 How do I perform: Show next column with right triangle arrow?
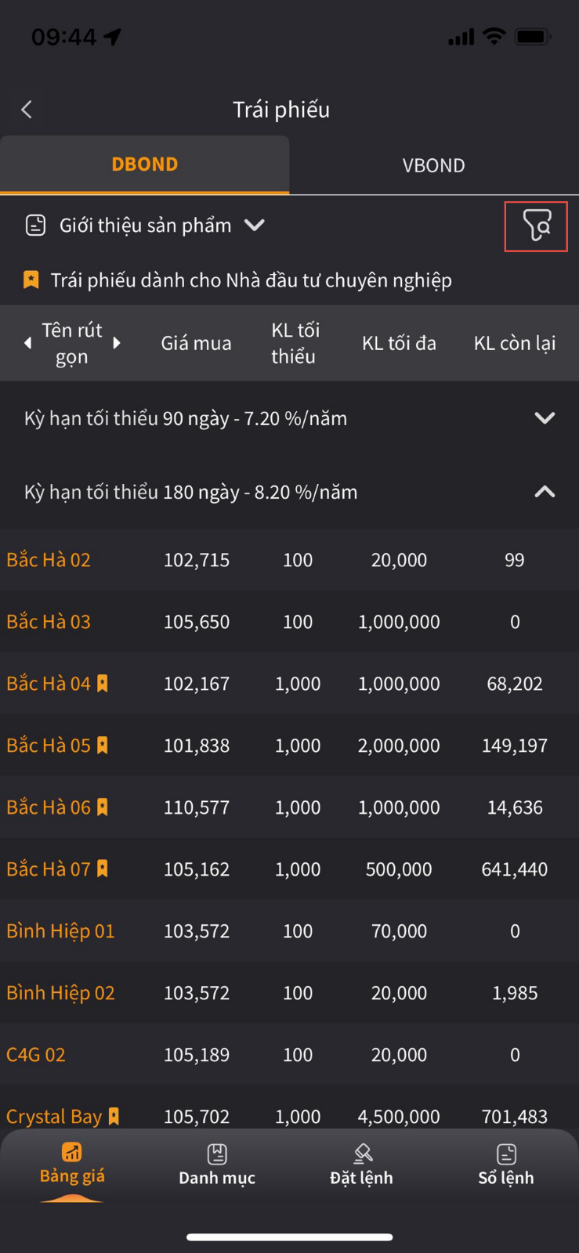click(117, 343)
